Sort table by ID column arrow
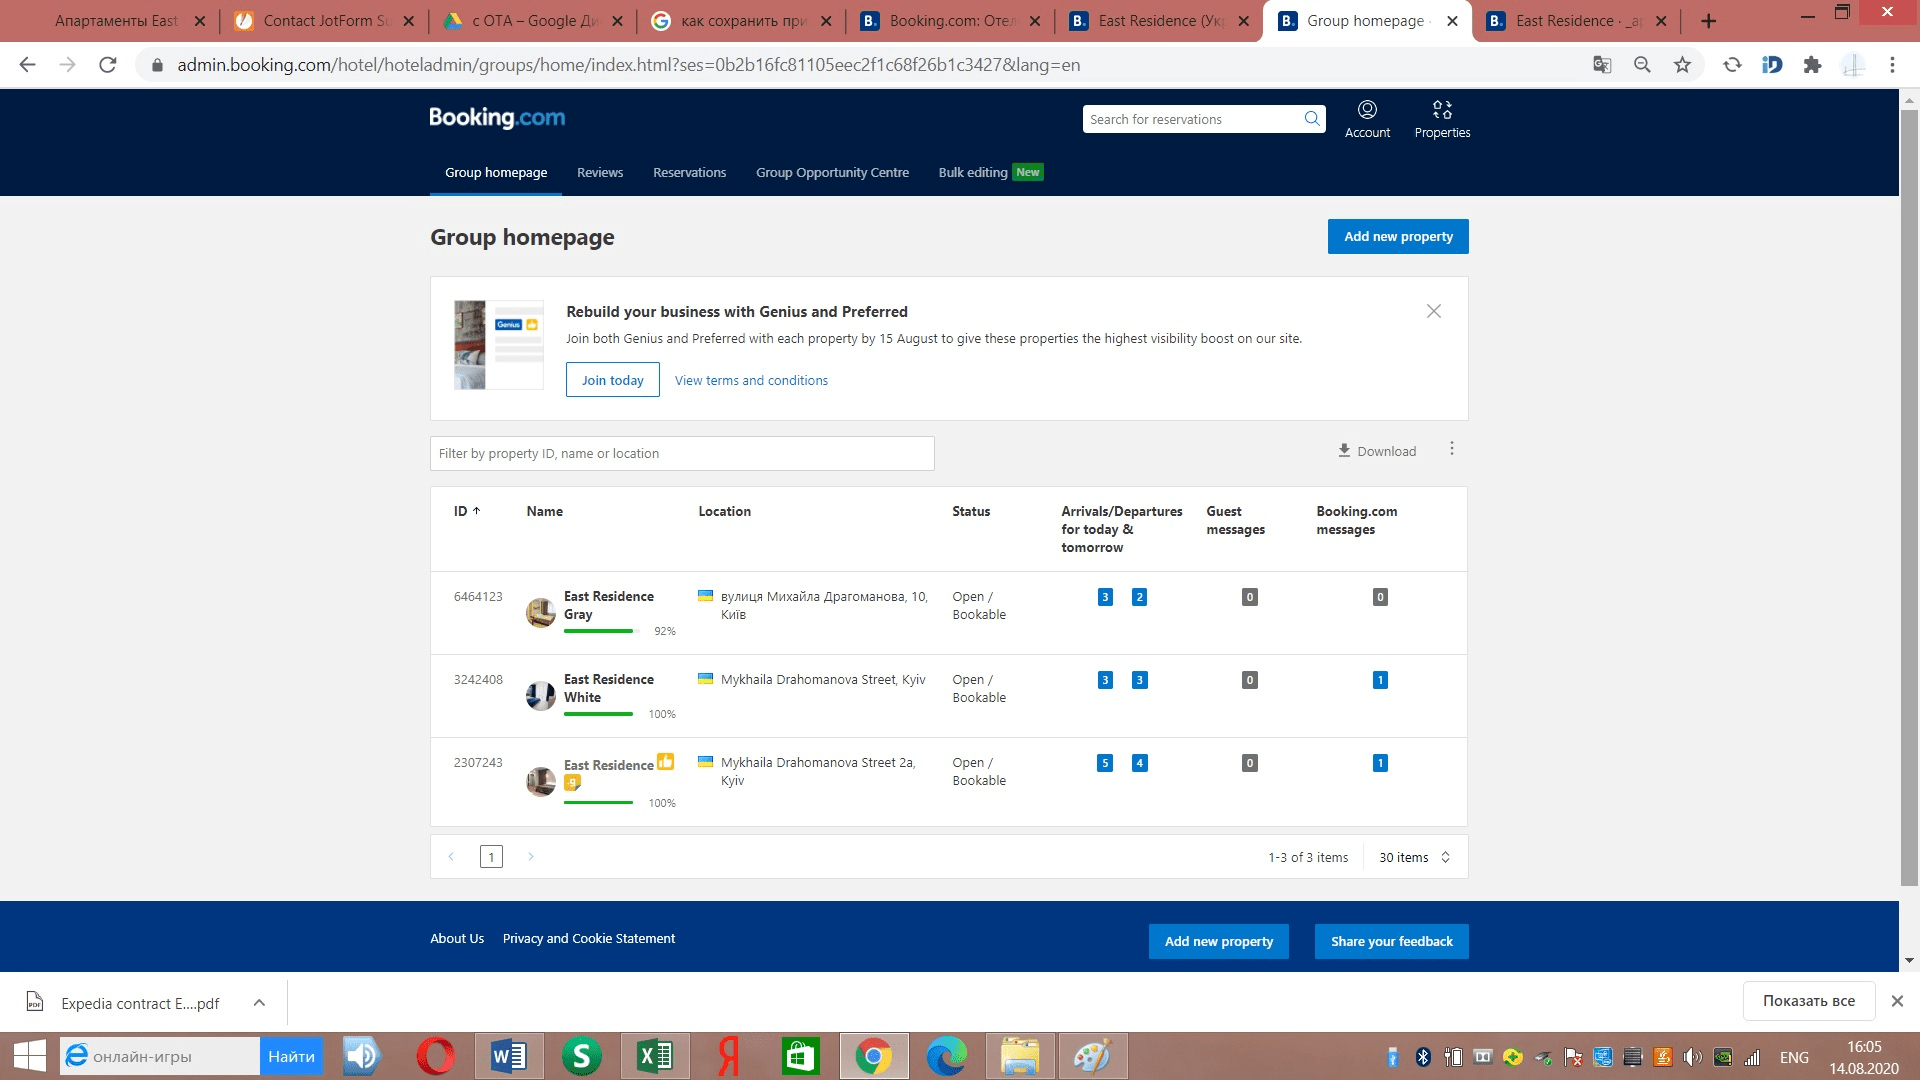The image size is (1920, 1080). [x=476, y=511]
